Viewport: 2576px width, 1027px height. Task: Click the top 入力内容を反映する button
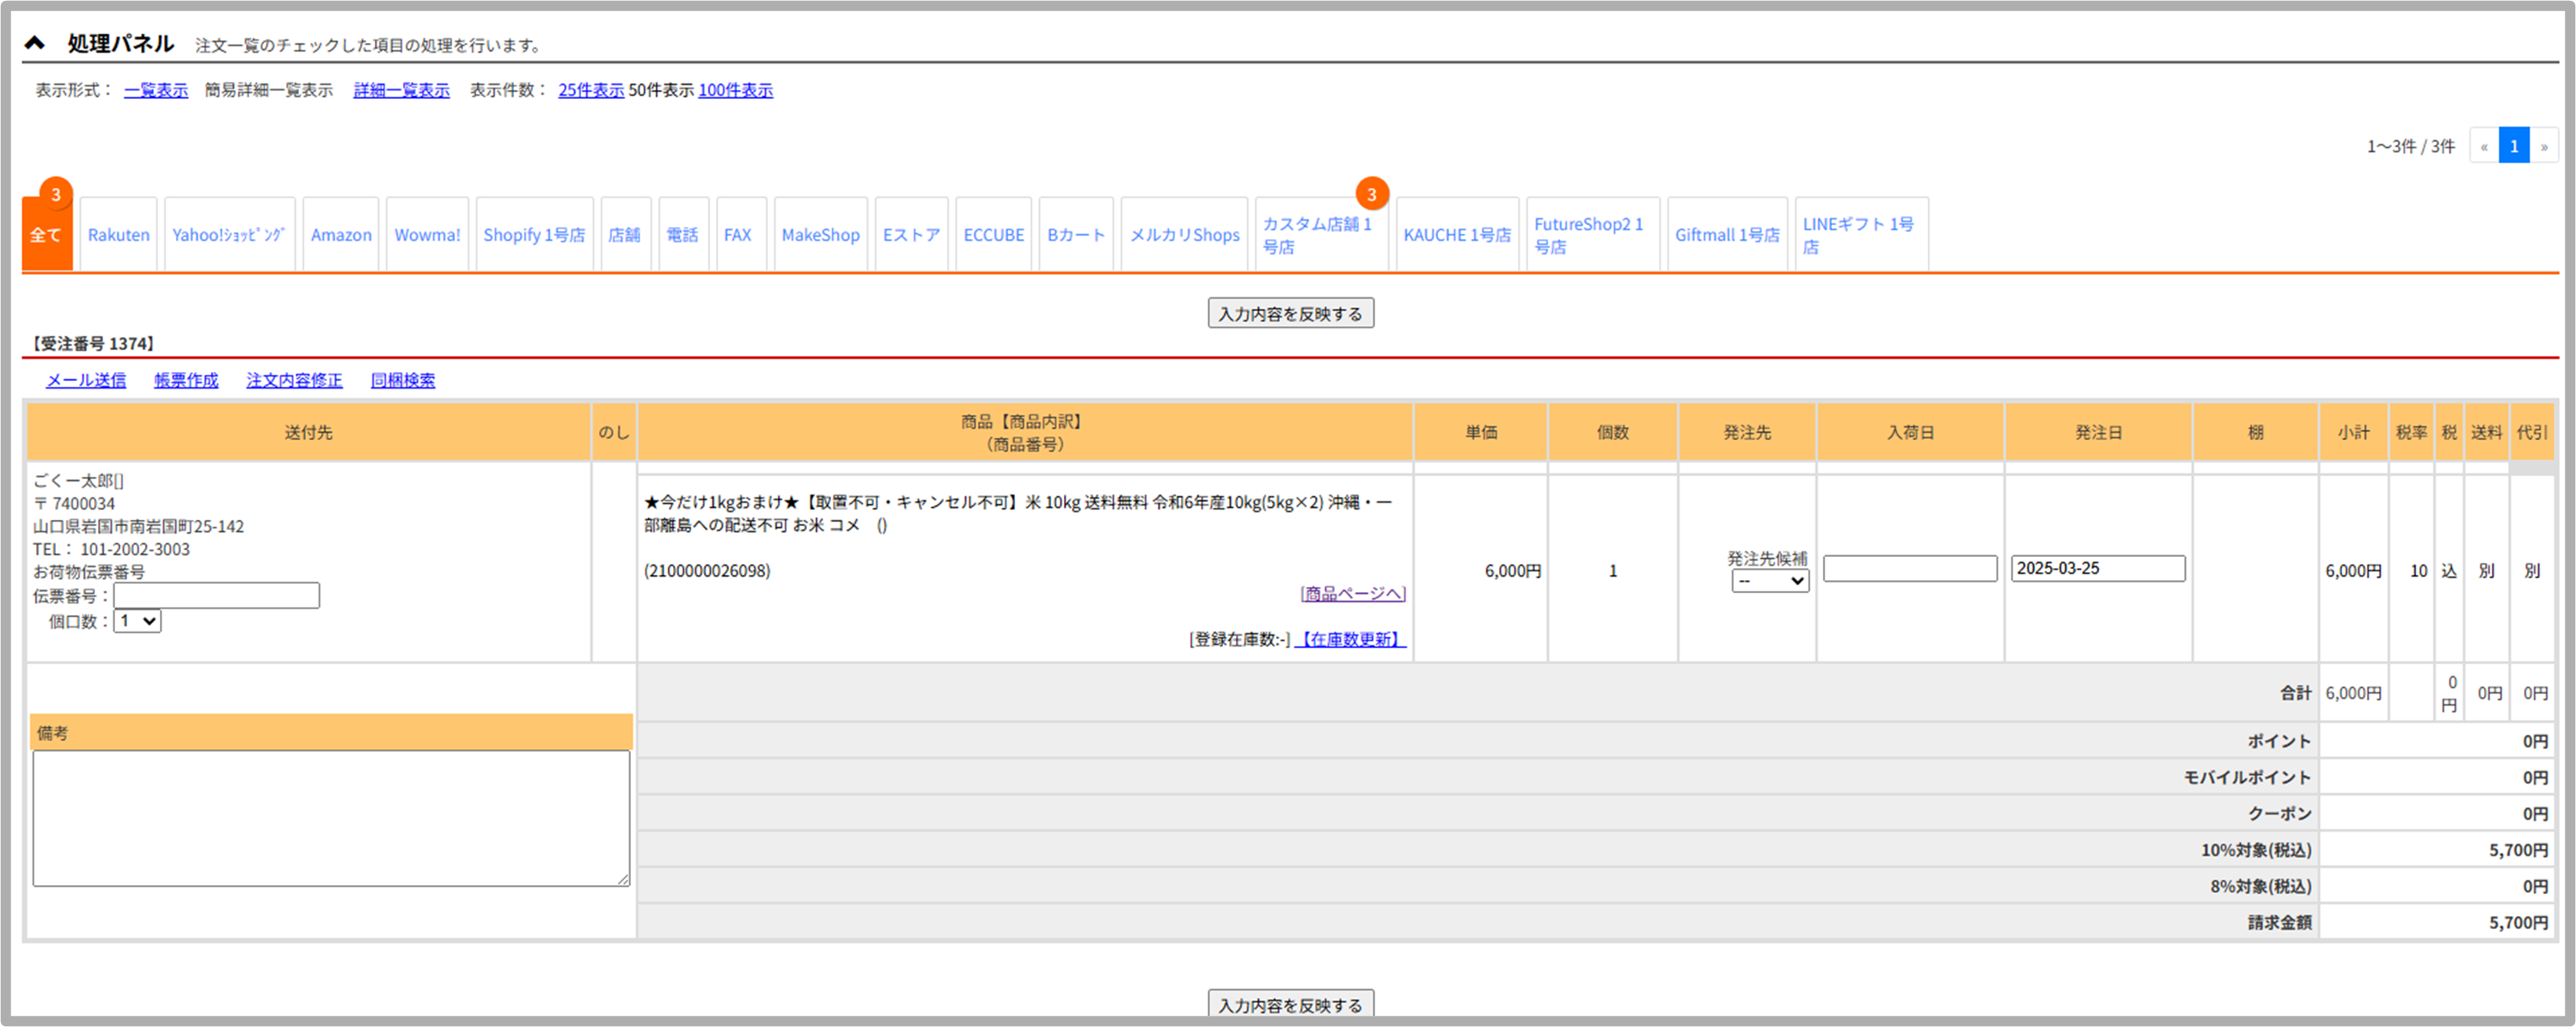pyautogui.click(x=1290, y=313)
